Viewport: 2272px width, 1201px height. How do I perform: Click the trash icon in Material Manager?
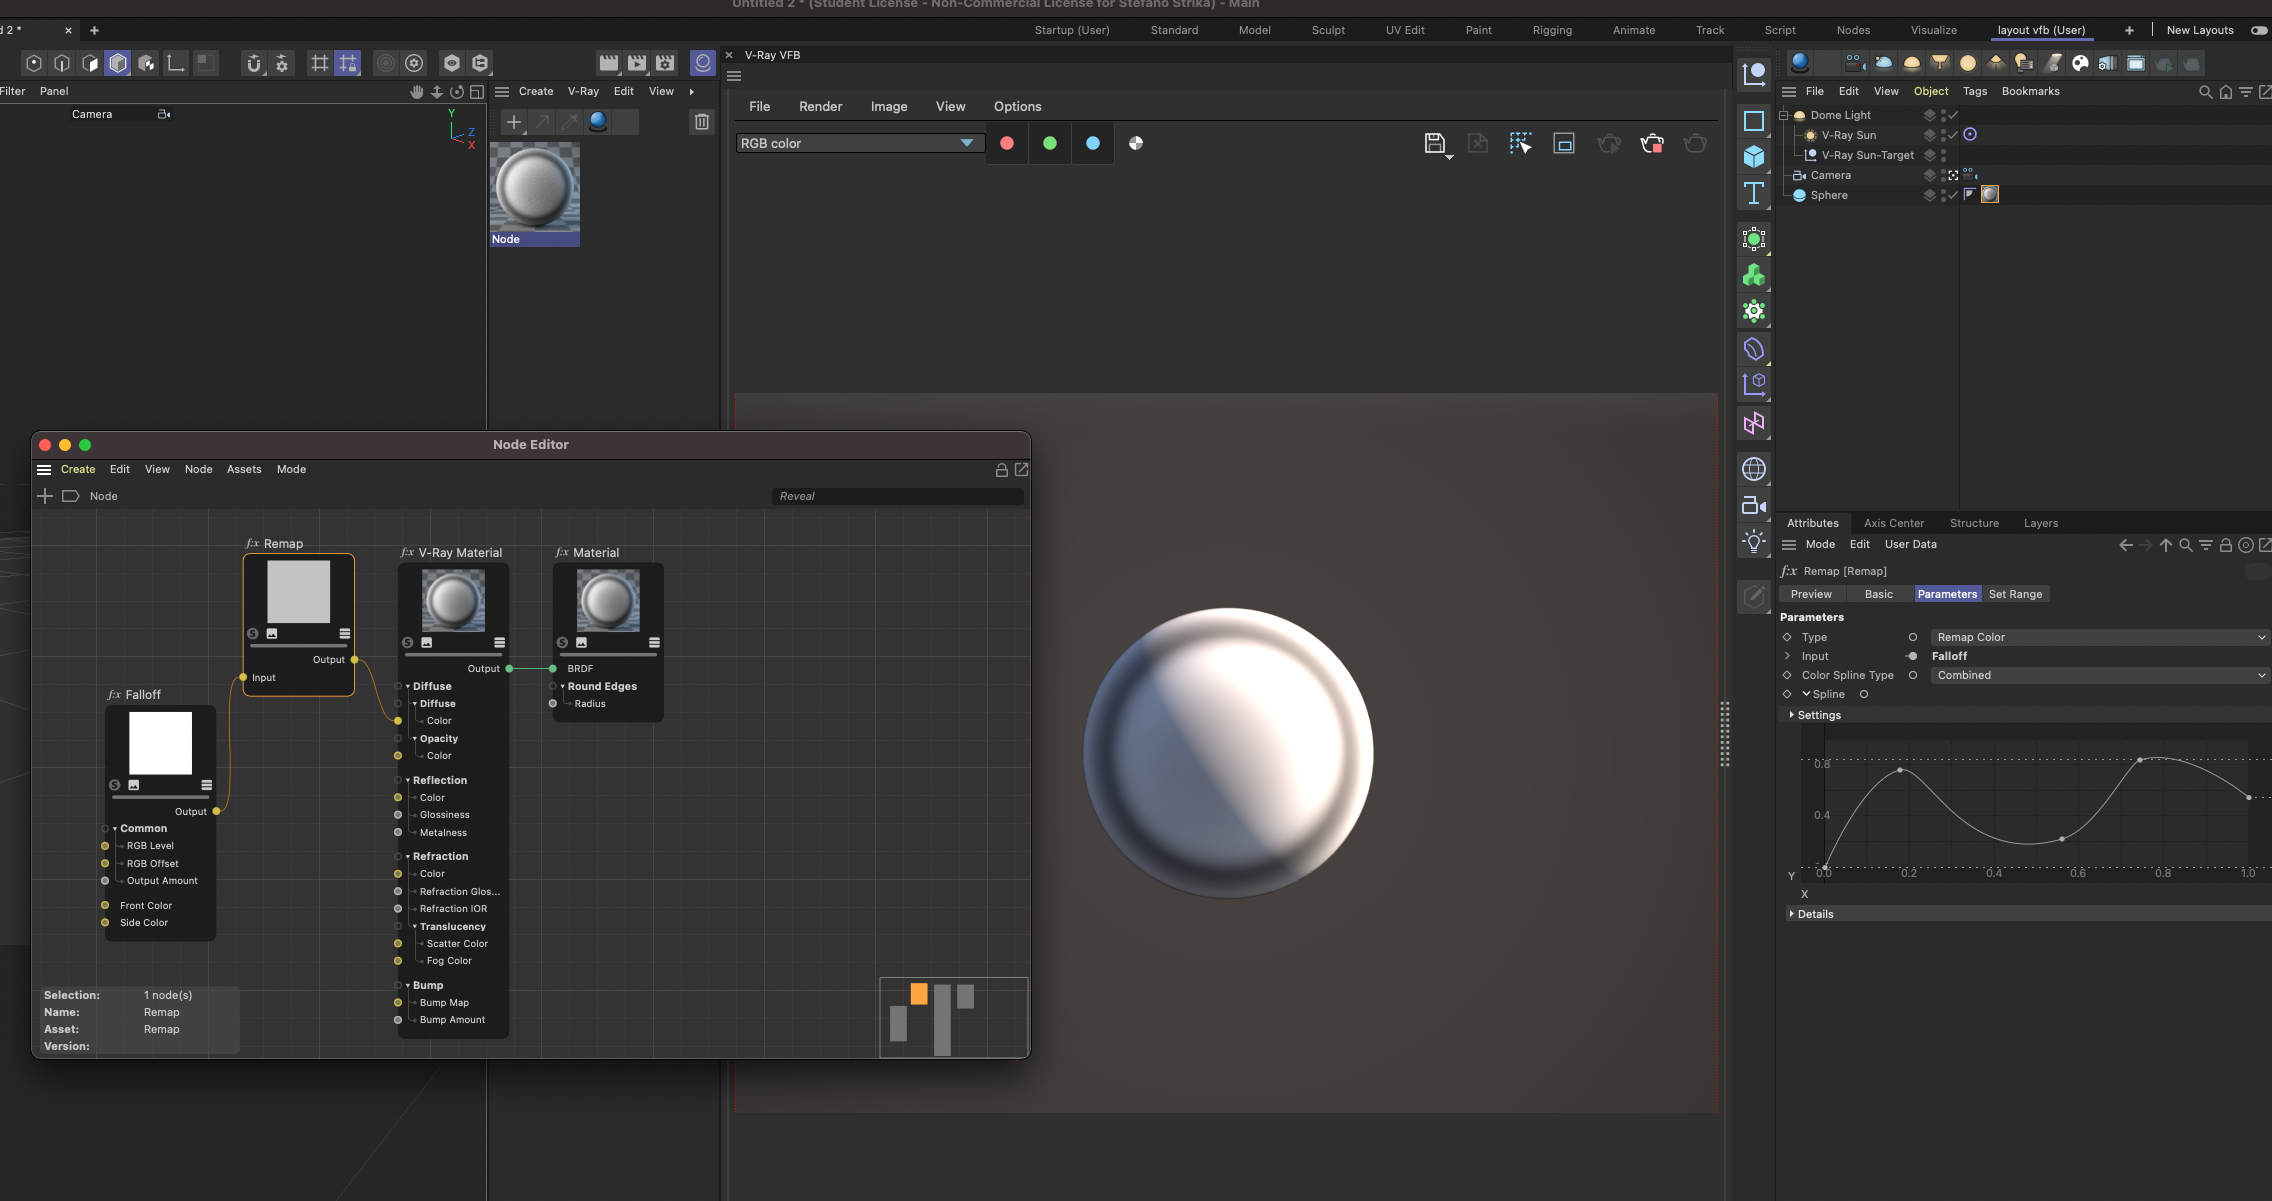[702, 122]
